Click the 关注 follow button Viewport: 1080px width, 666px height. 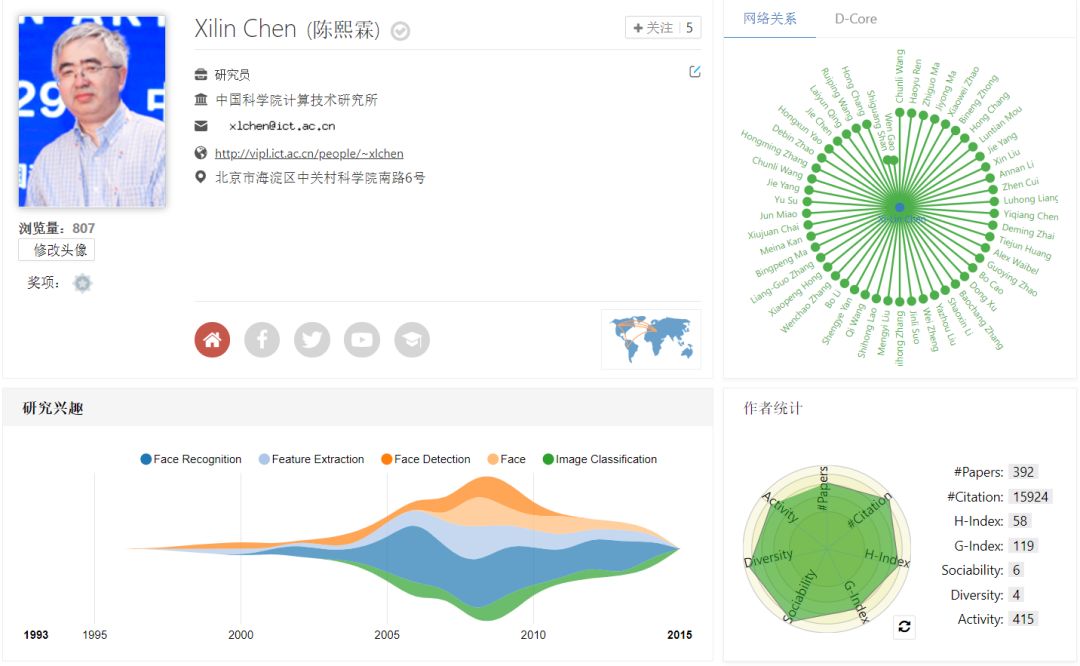point(654,28)
